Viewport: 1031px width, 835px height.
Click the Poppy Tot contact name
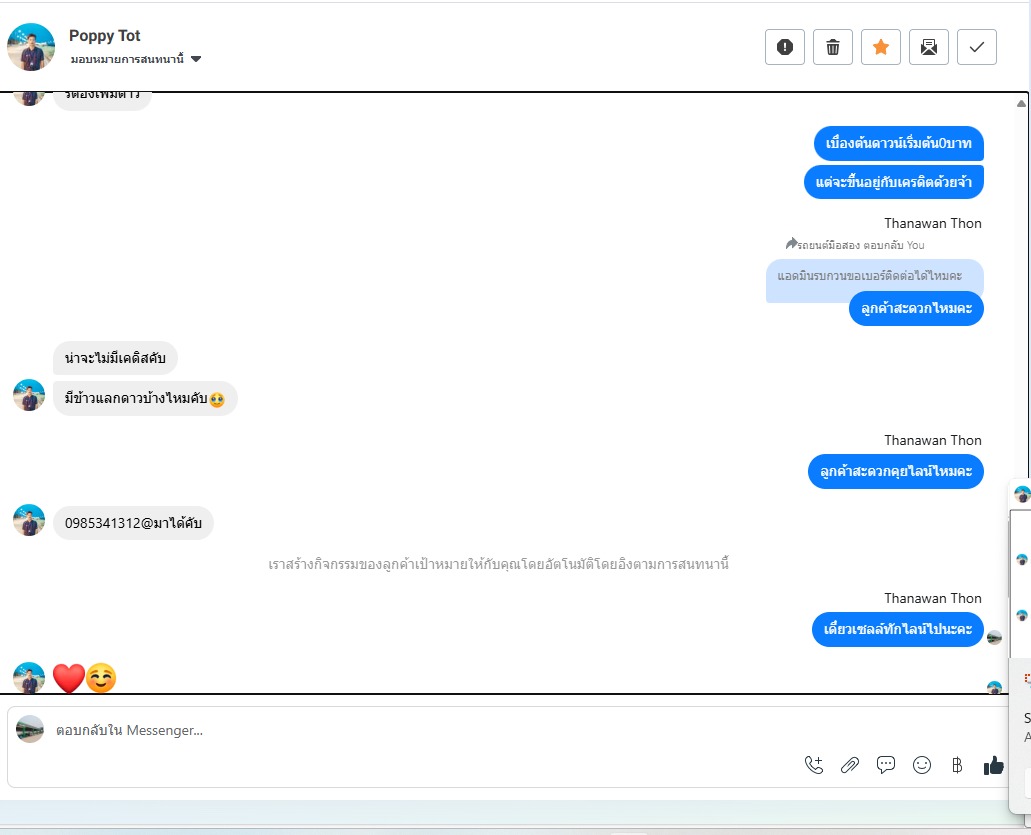click(x=105, y=36)
